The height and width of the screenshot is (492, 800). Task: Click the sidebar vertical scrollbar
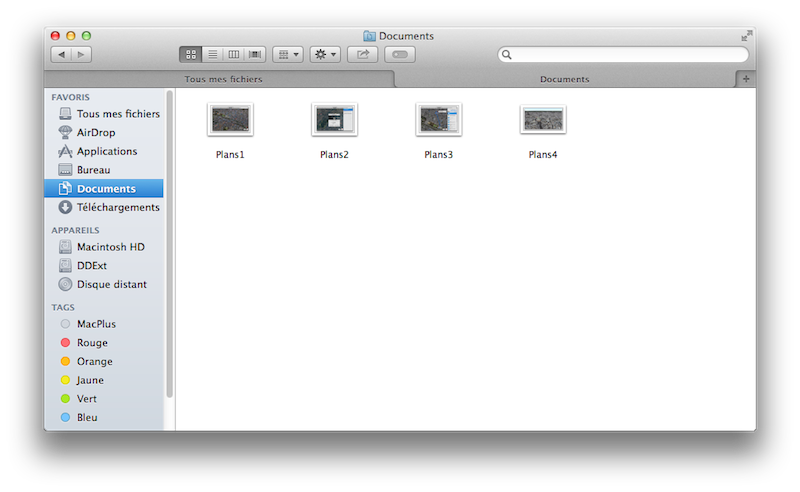click(169, 244)
